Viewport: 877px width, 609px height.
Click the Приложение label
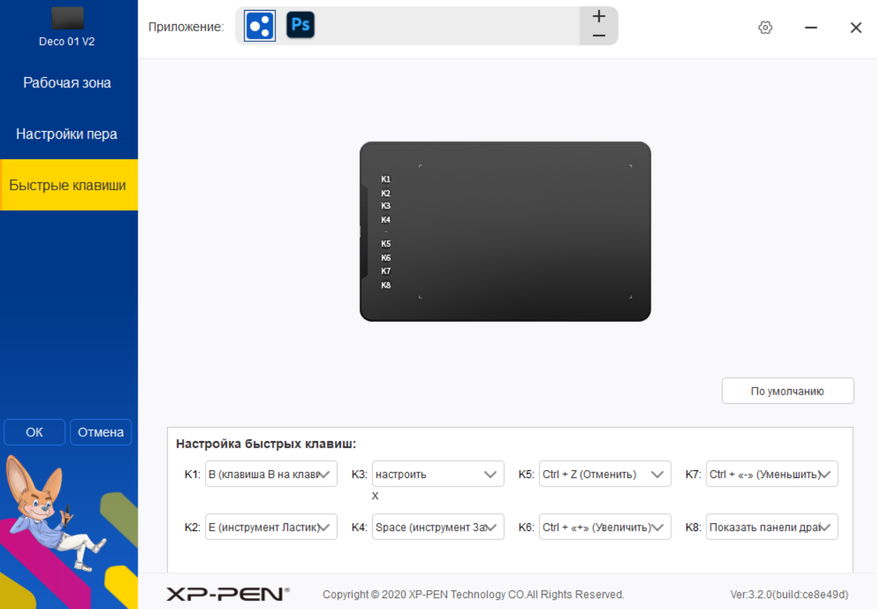pyautogui.click(x=186, y=27)
